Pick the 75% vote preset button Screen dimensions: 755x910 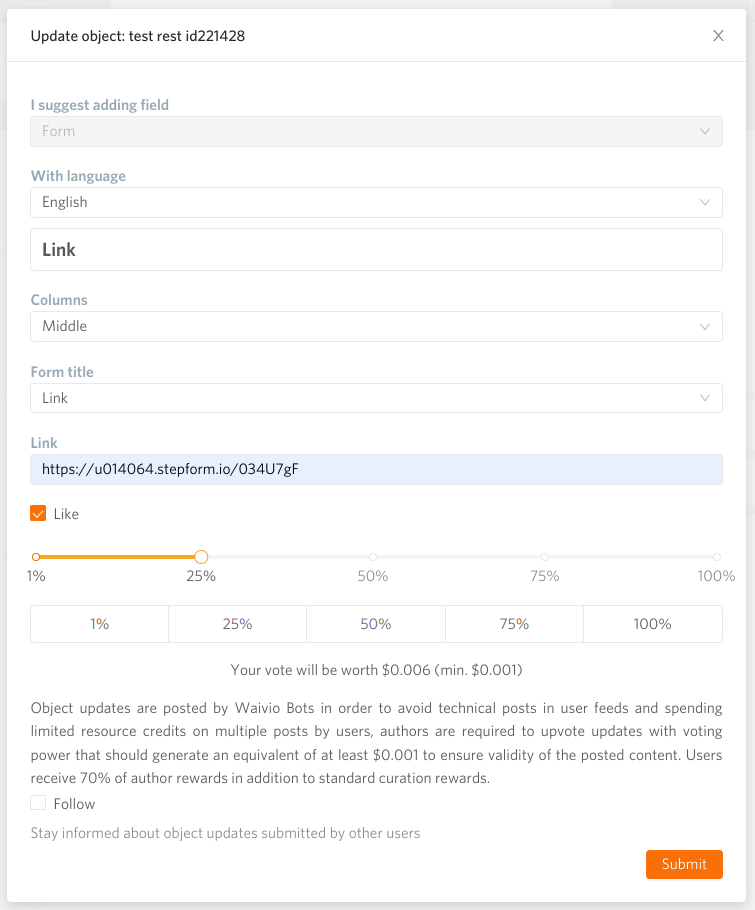click(x=514, y=624)
